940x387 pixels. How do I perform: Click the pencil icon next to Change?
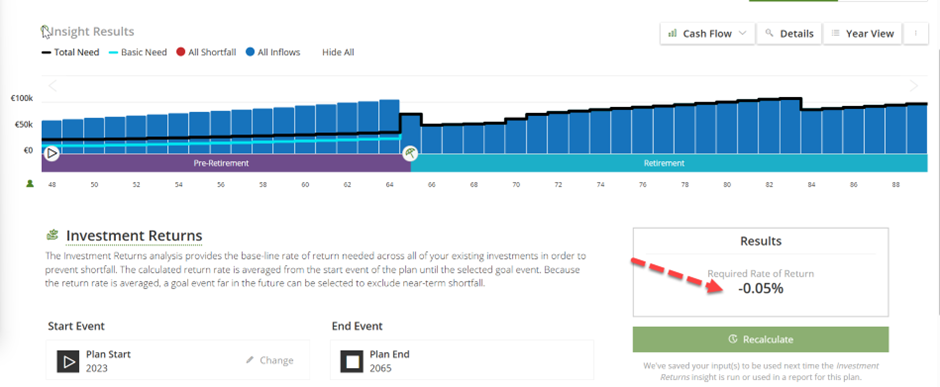[x=251, y=360]
